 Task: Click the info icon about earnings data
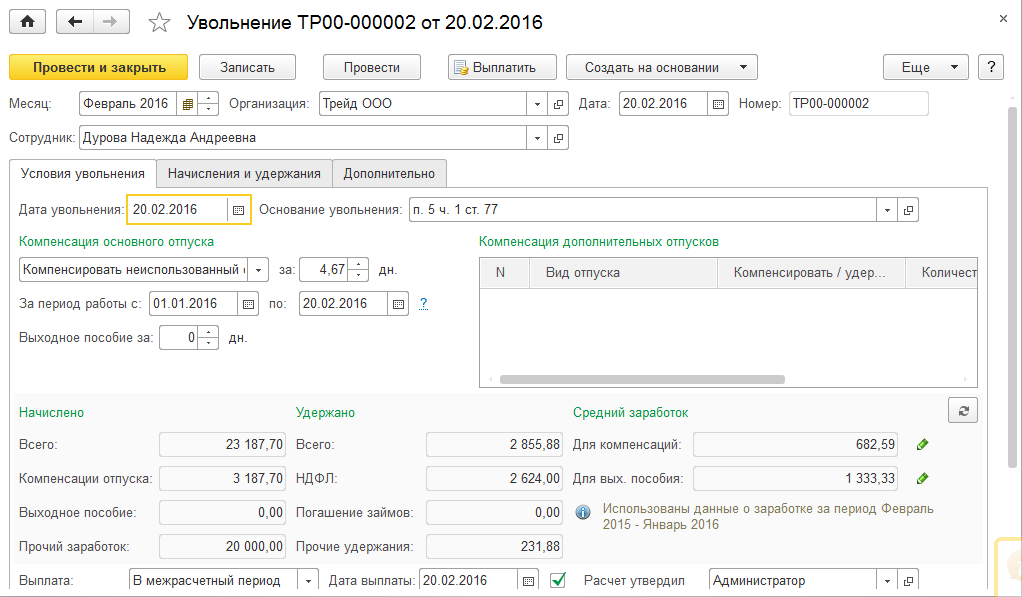coord(583,512)
